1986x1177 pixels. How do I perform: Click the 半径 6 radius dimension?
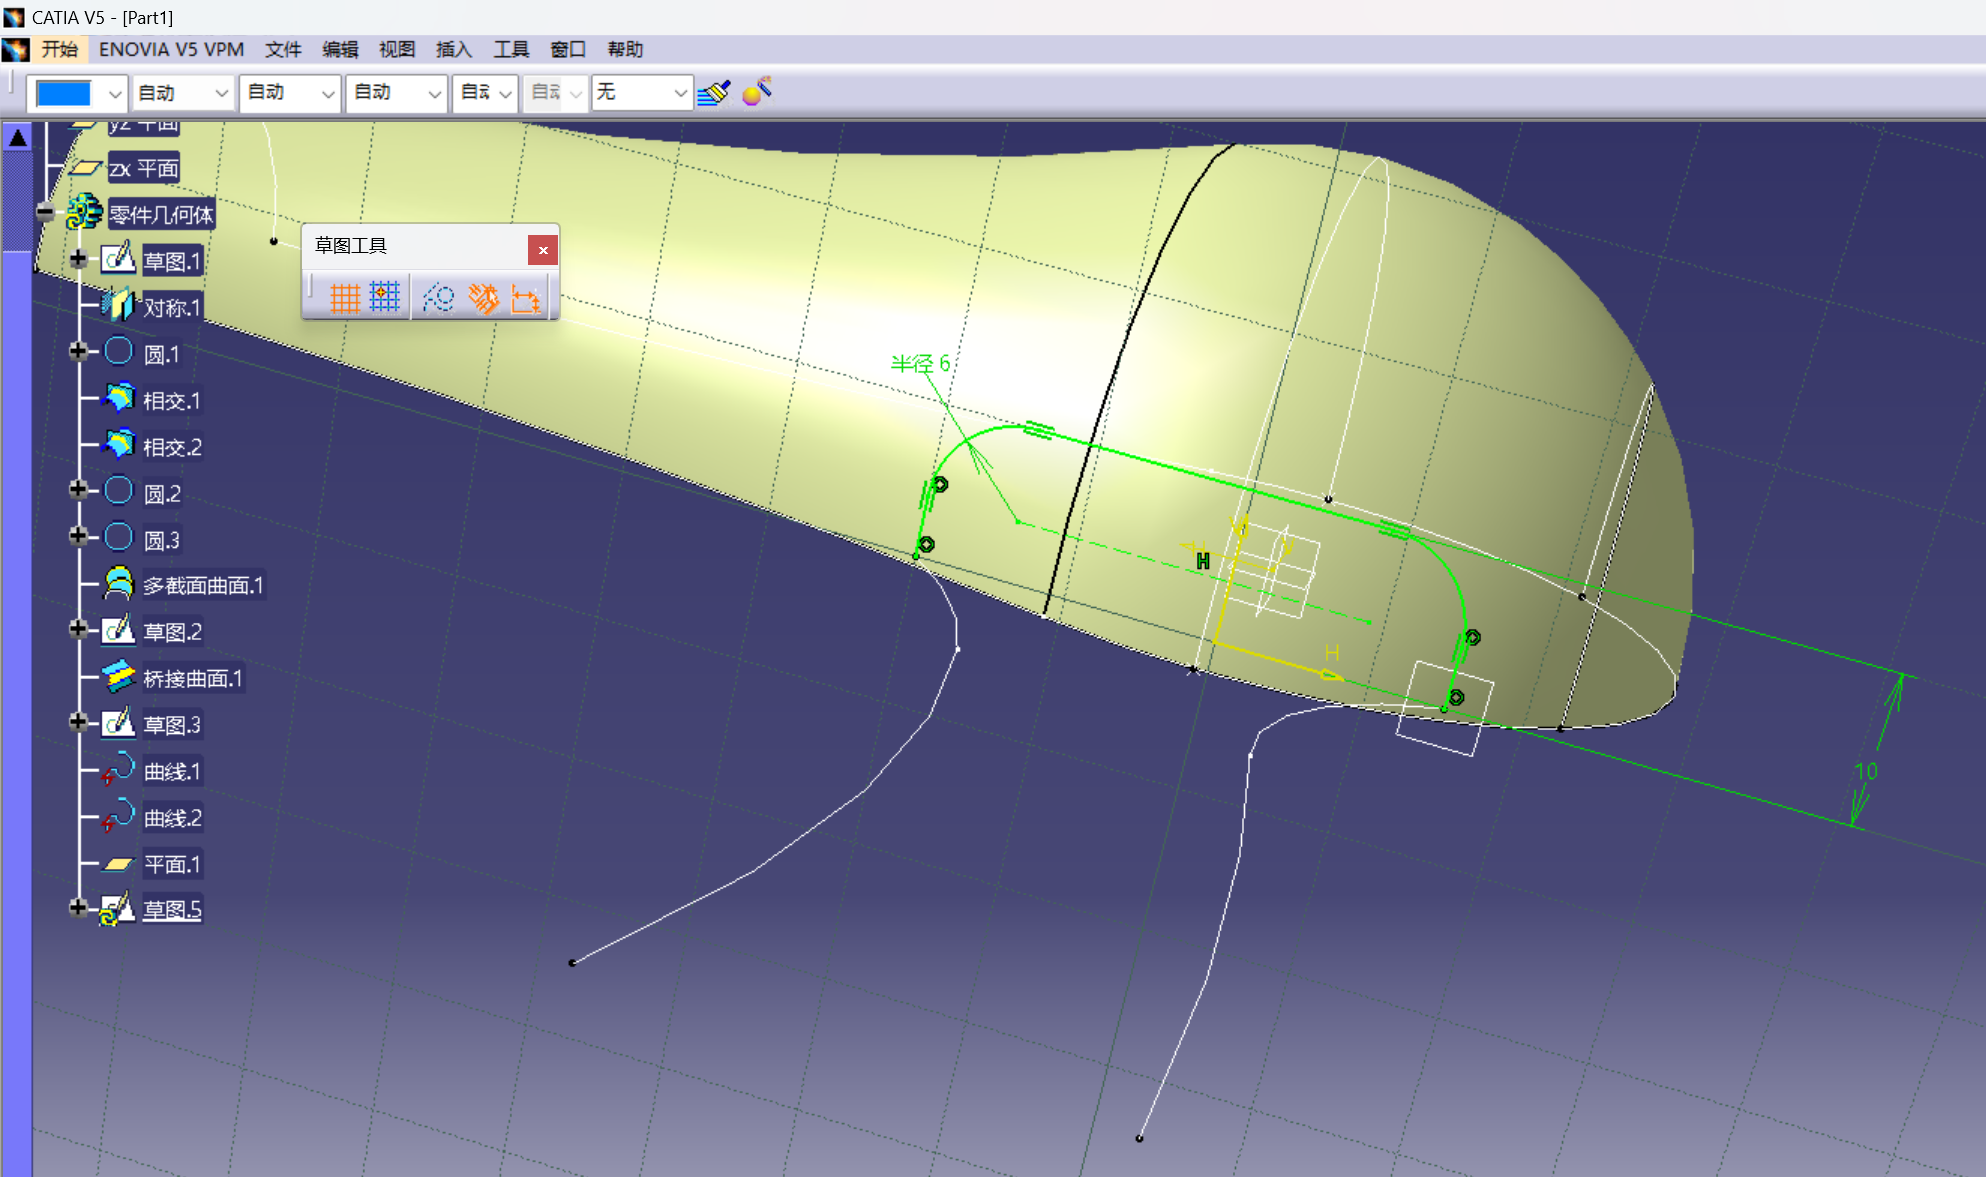coord(920,364)
